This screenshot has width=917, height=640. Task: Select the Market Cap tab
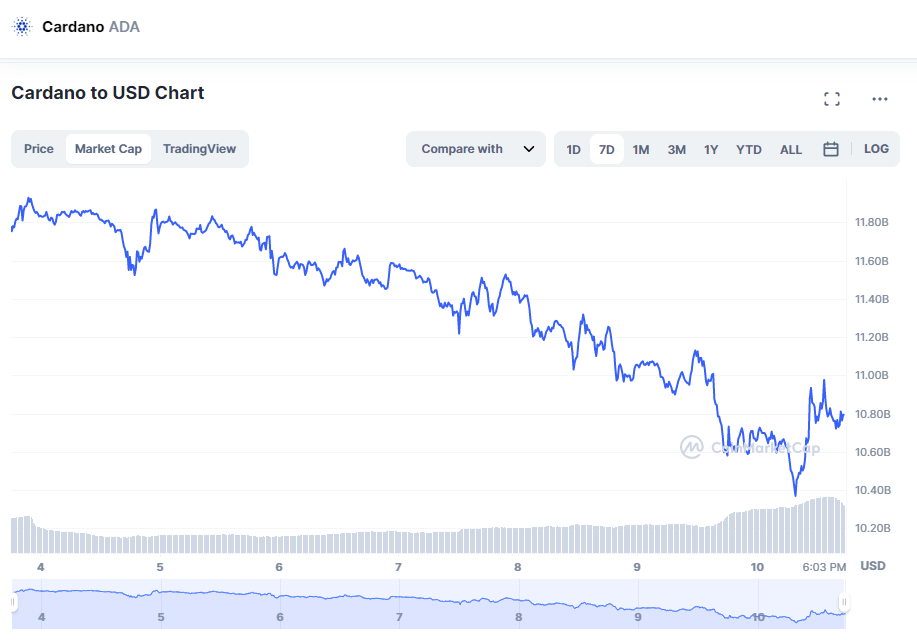[x=108, y=149]
